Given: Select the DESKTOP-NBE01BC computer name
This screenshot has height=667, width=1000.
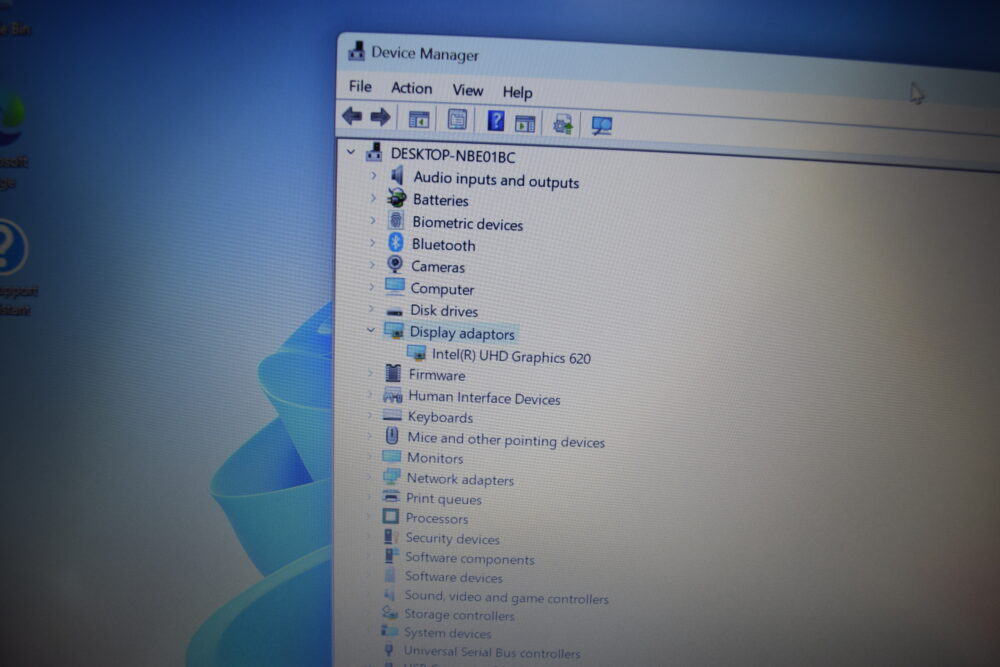Looking at the screenshot, I should pos(453,156).
